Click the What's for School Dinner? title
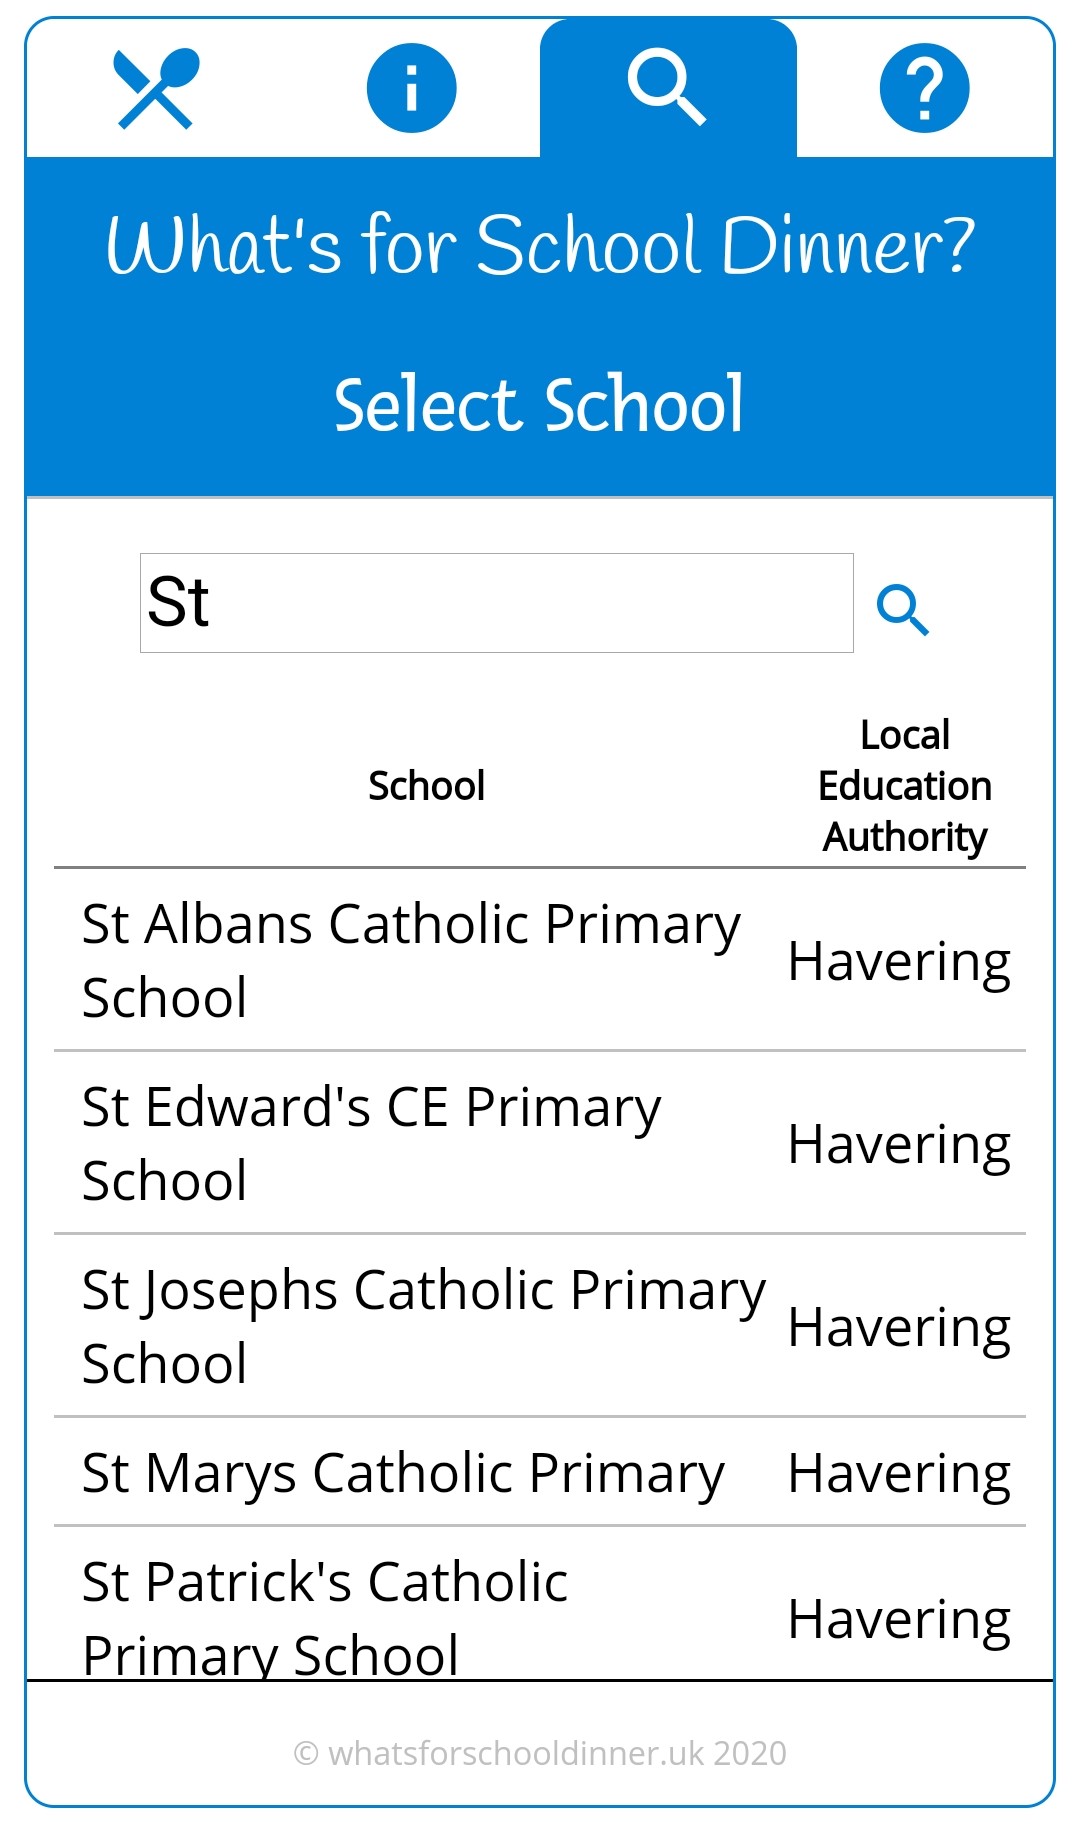Screen dimensions: 1074x1839 click(x=540, y=245)
